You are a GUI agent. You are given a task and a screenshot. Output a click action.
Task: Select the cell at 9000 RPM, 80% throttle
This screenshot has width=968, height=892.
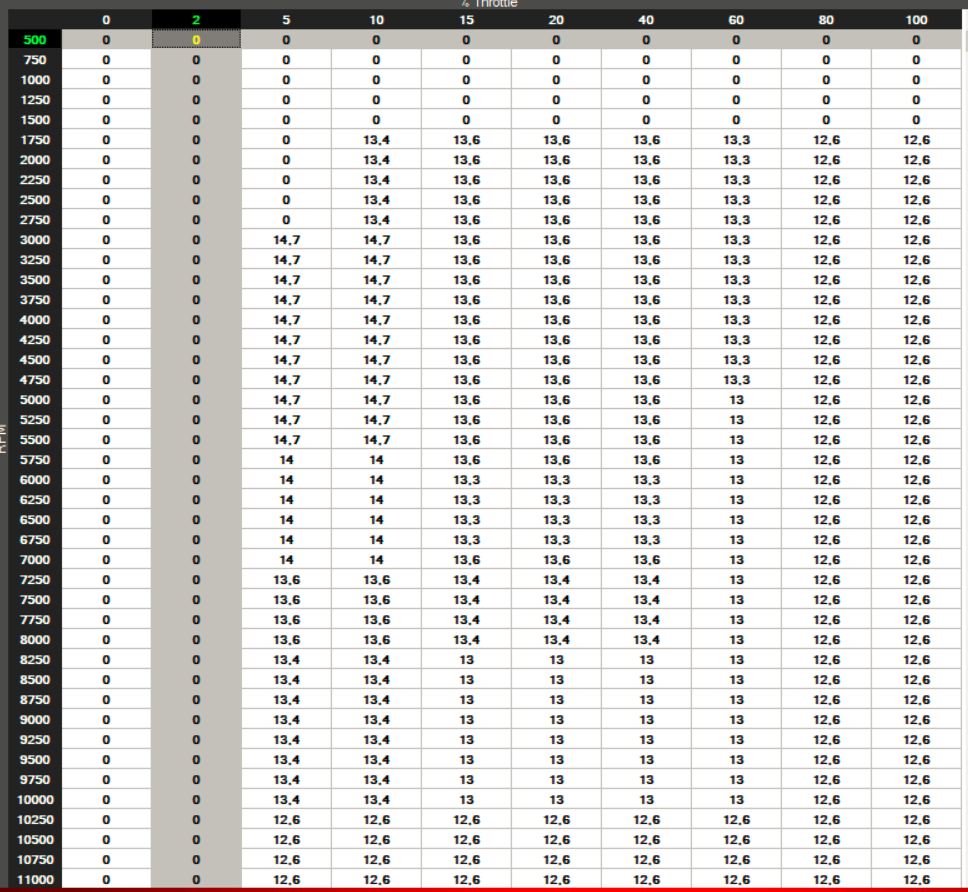click(x=826, y=720)
